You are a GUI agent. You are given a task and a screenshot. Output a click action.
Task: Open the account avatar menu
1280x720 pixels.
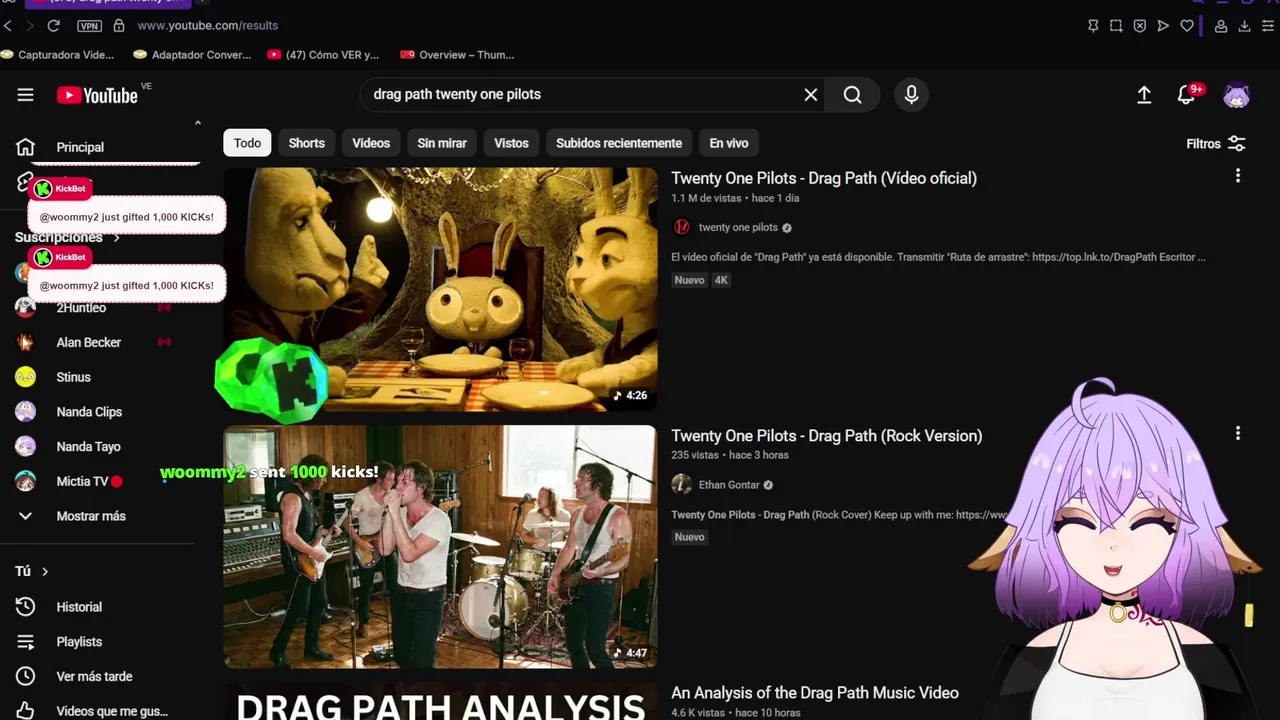[1237, 95]
